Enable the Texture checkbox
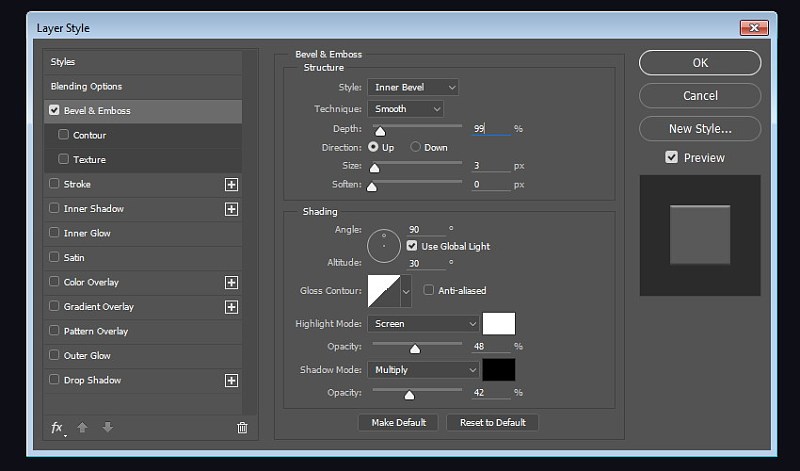 [63, 159]
